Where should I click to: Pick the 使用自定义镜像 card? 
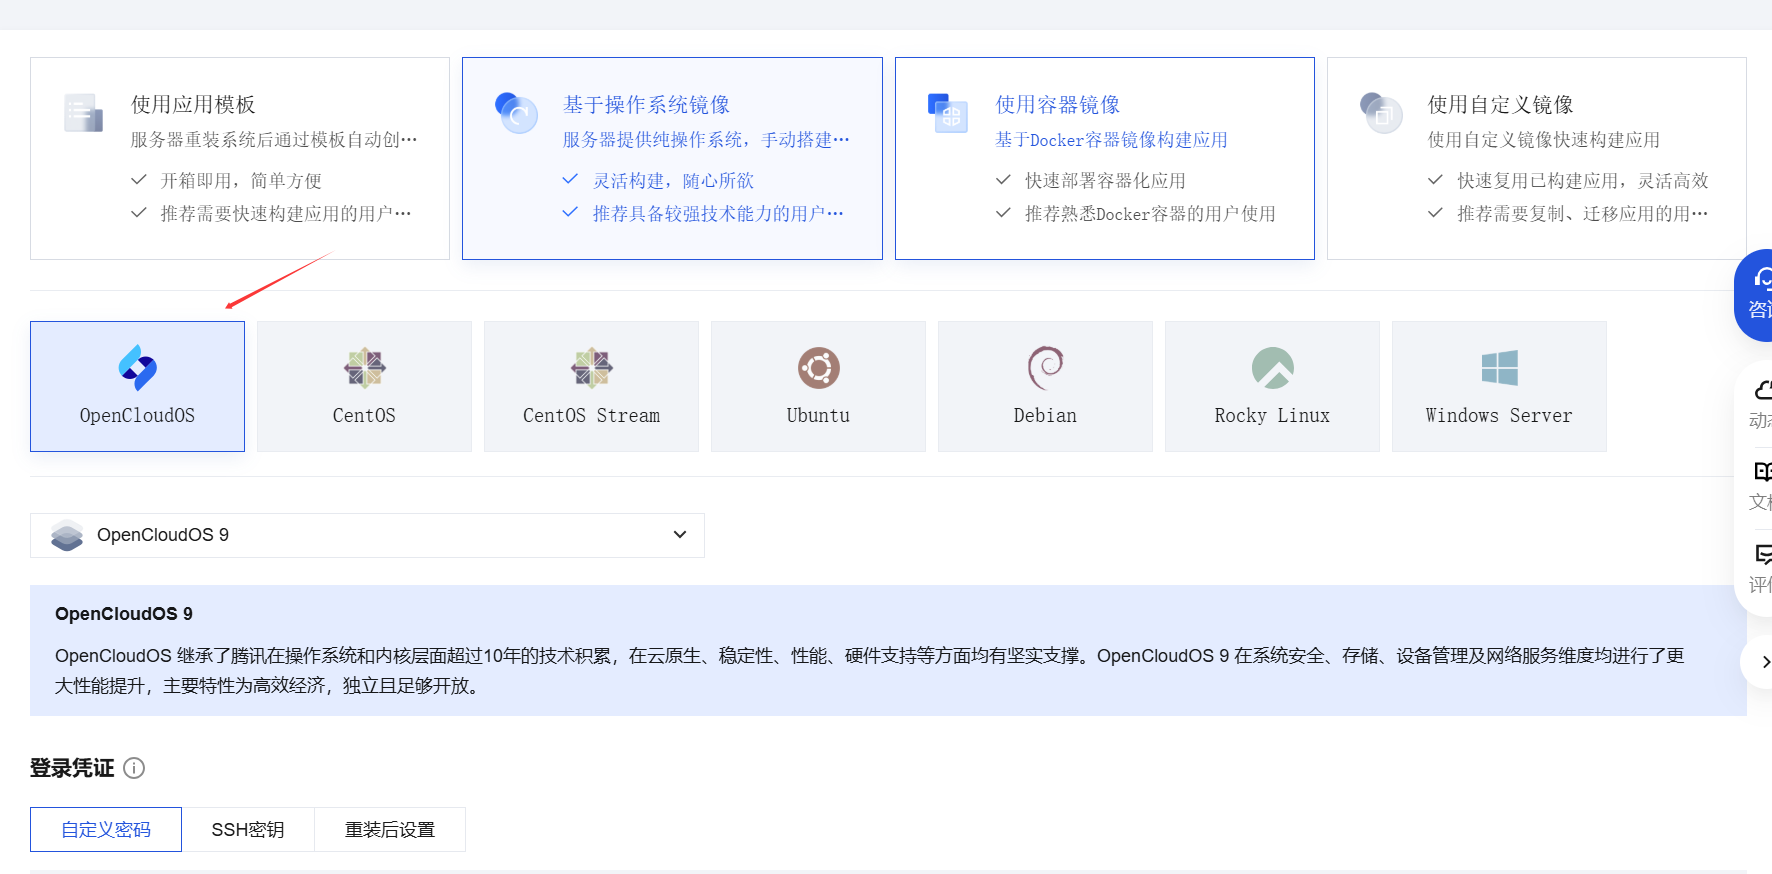click(x=1536, y=158)
